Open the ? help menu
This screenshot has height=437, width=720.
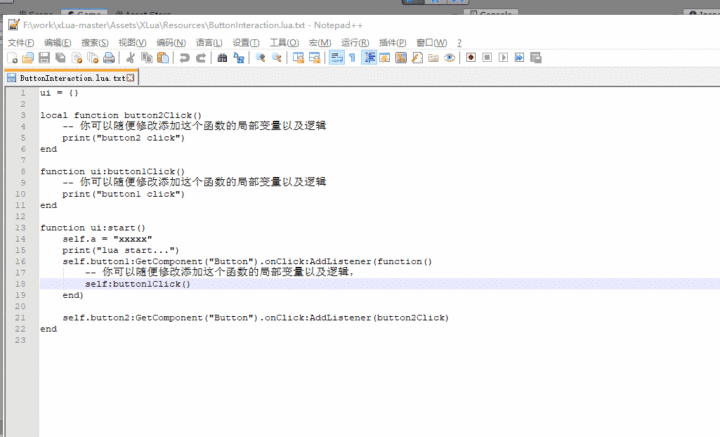coord(459,43)
